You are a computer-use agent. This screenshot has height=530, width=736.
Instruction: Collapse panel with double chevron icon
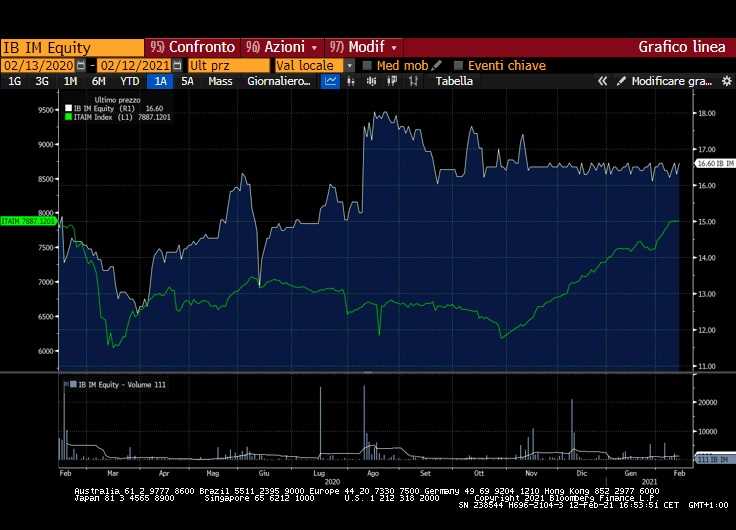coord(603,81)
